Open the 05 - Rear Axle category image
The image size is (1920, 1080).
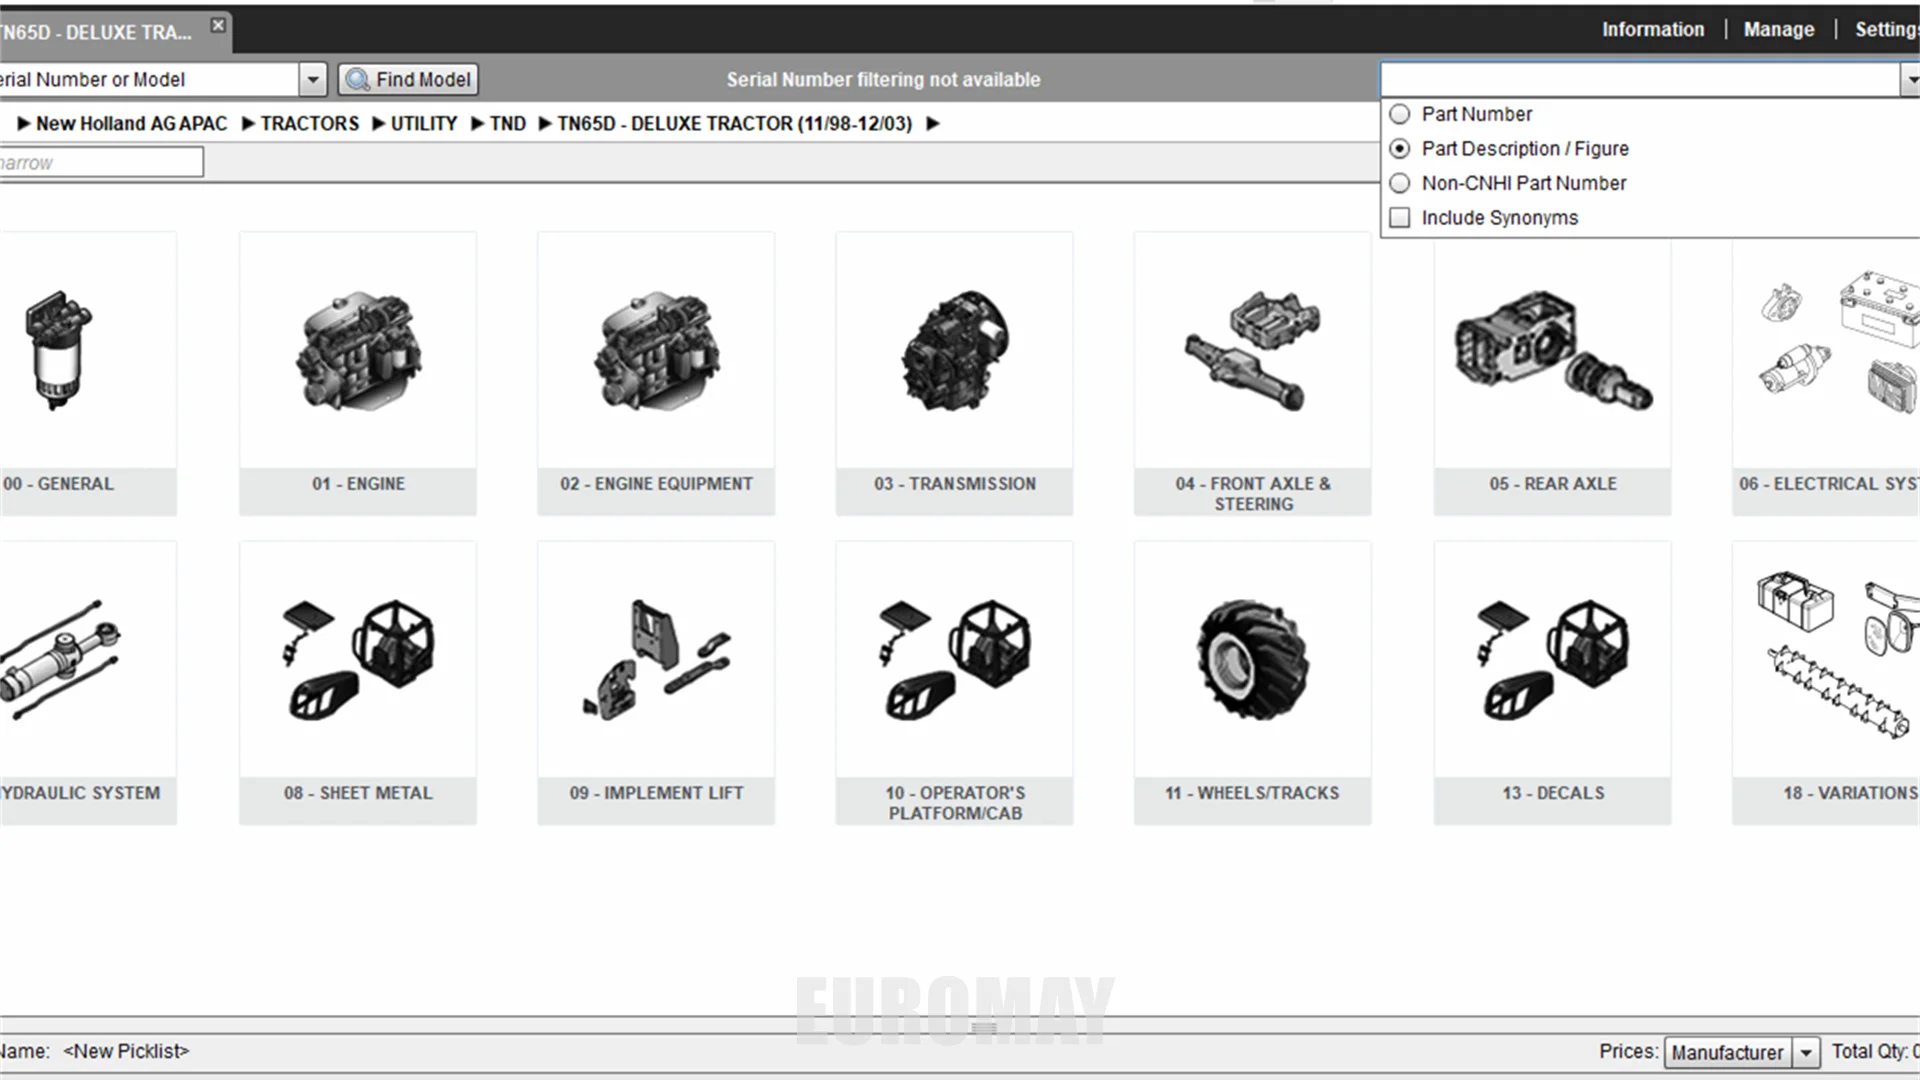tap(1552, 352)
